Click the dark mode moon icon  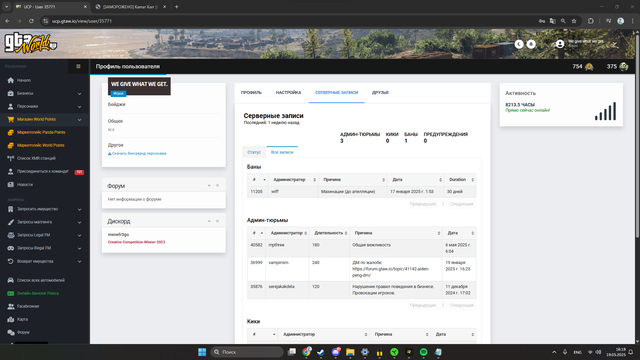(x=519, y=44)
